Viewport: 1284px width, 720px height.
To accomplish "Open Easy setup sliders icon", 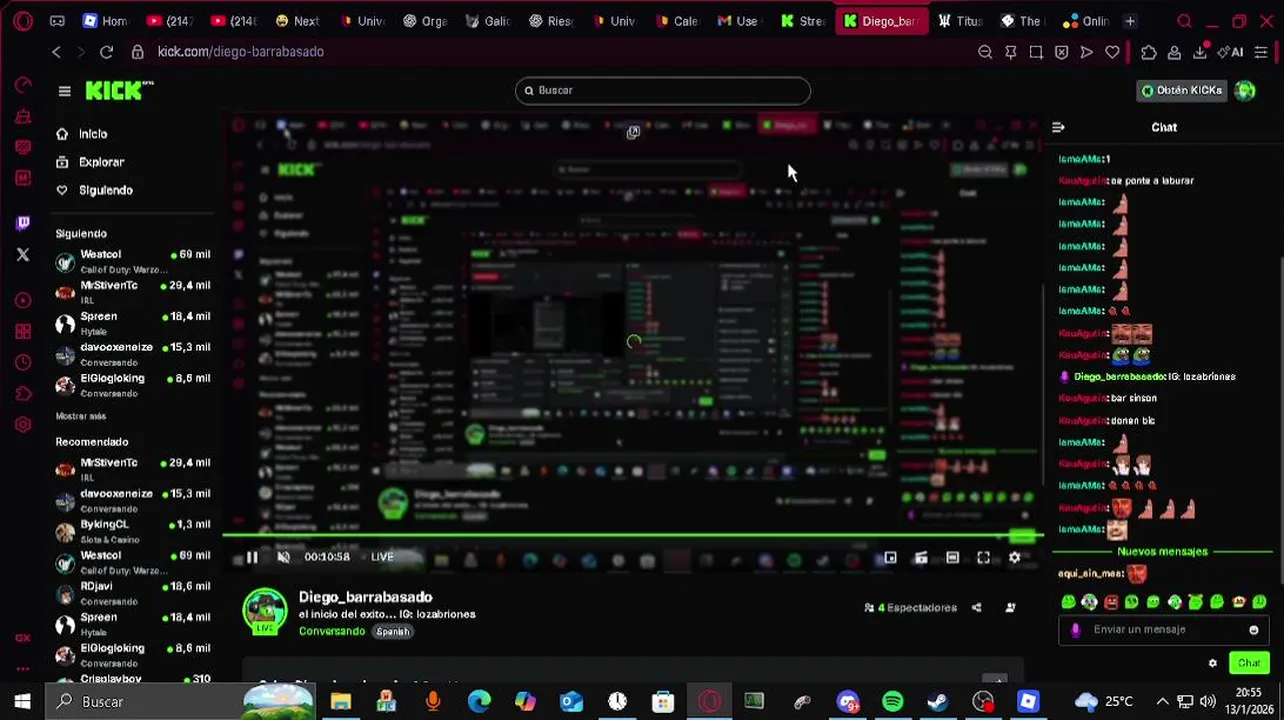I will [1261, 52].
